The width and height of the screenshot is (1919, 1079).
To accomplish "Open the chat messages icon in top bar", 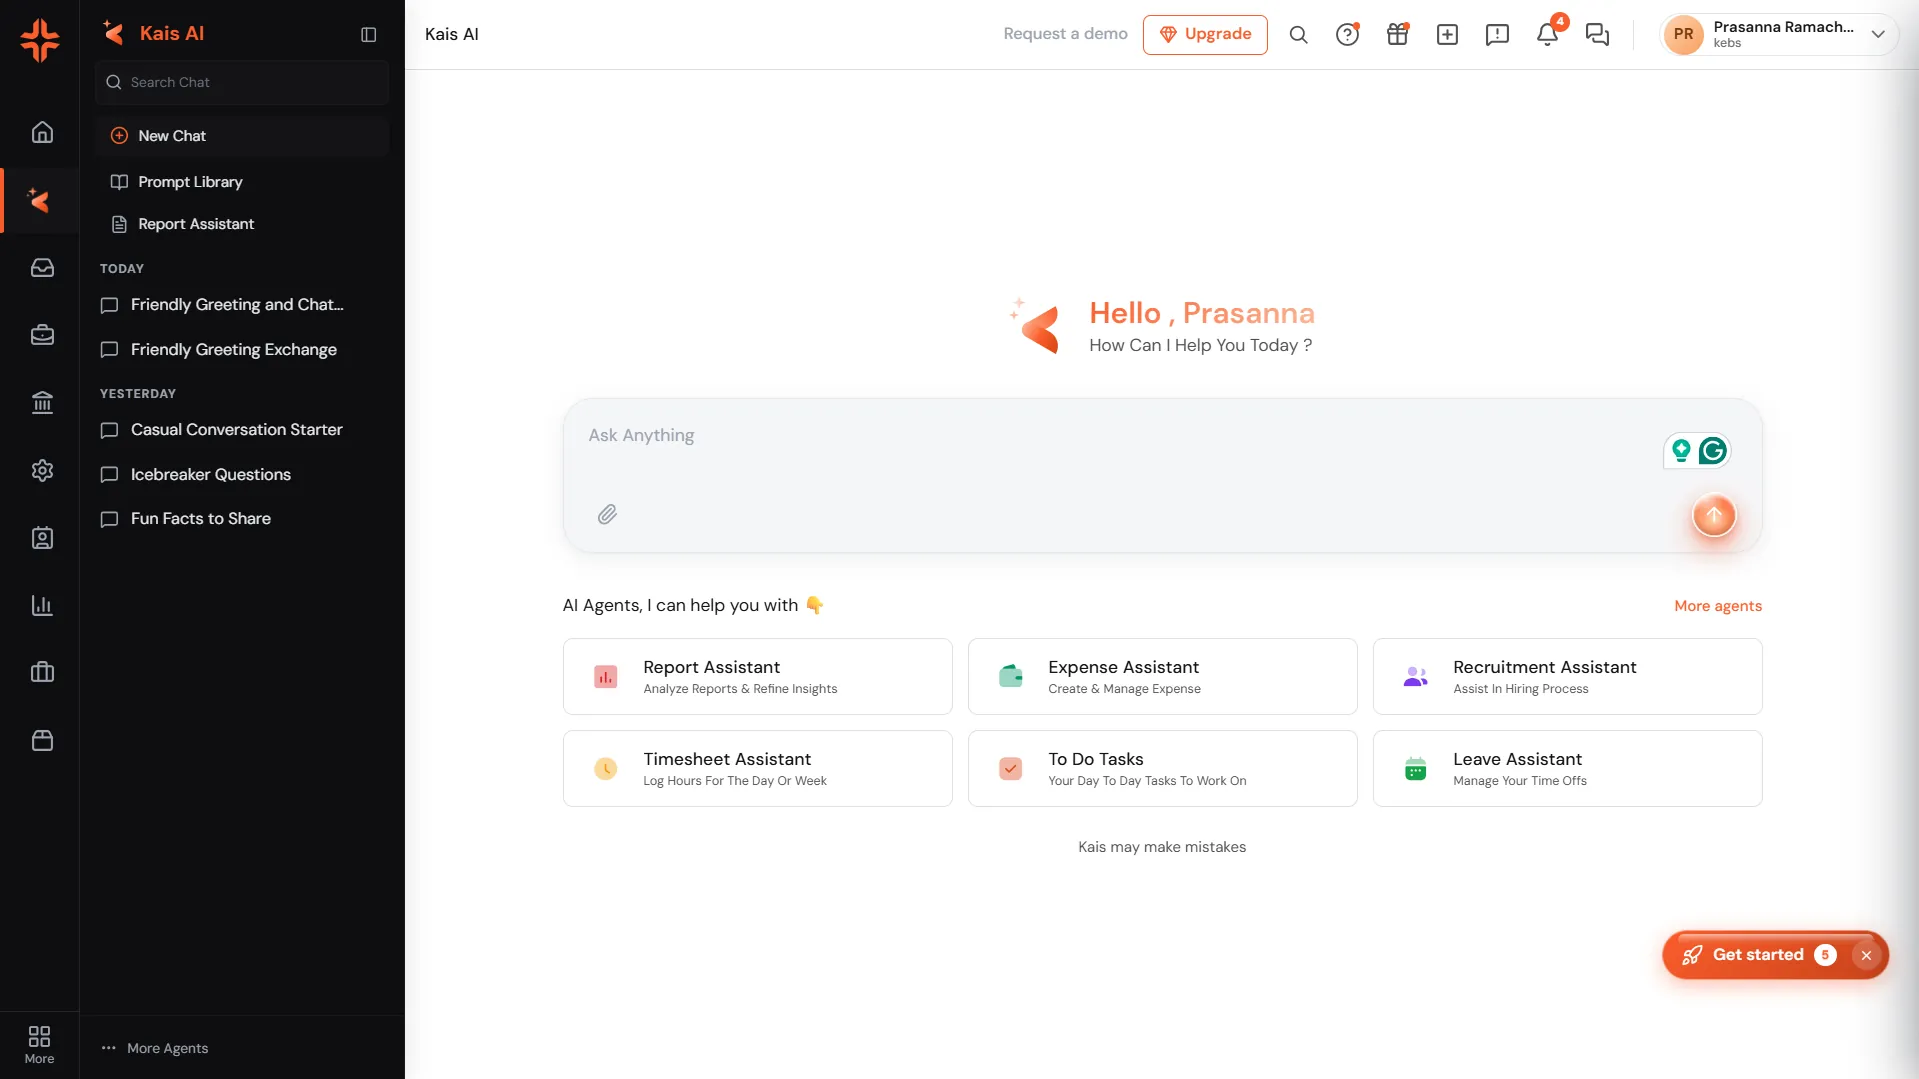I will [1597, 34].
